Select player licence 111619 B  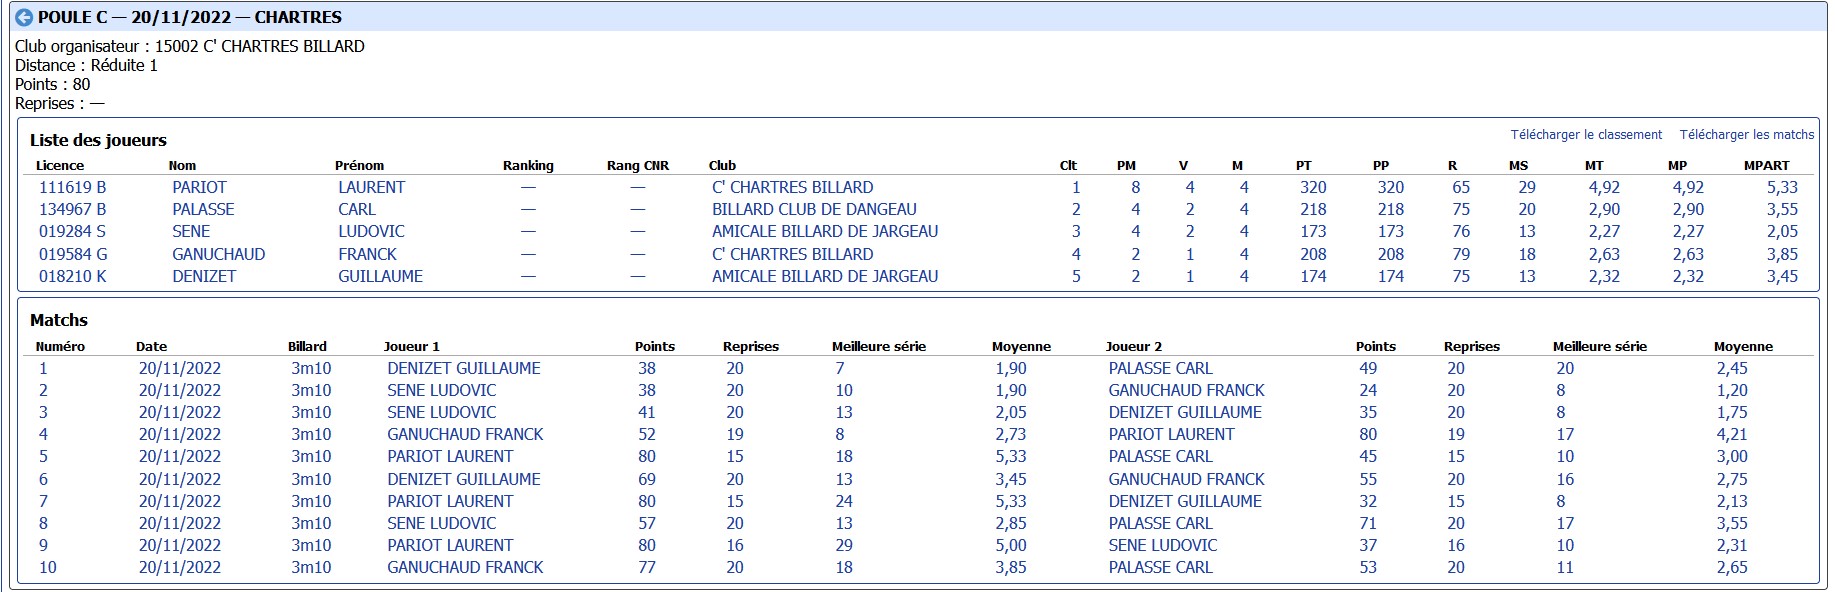(x=72, y=187)
